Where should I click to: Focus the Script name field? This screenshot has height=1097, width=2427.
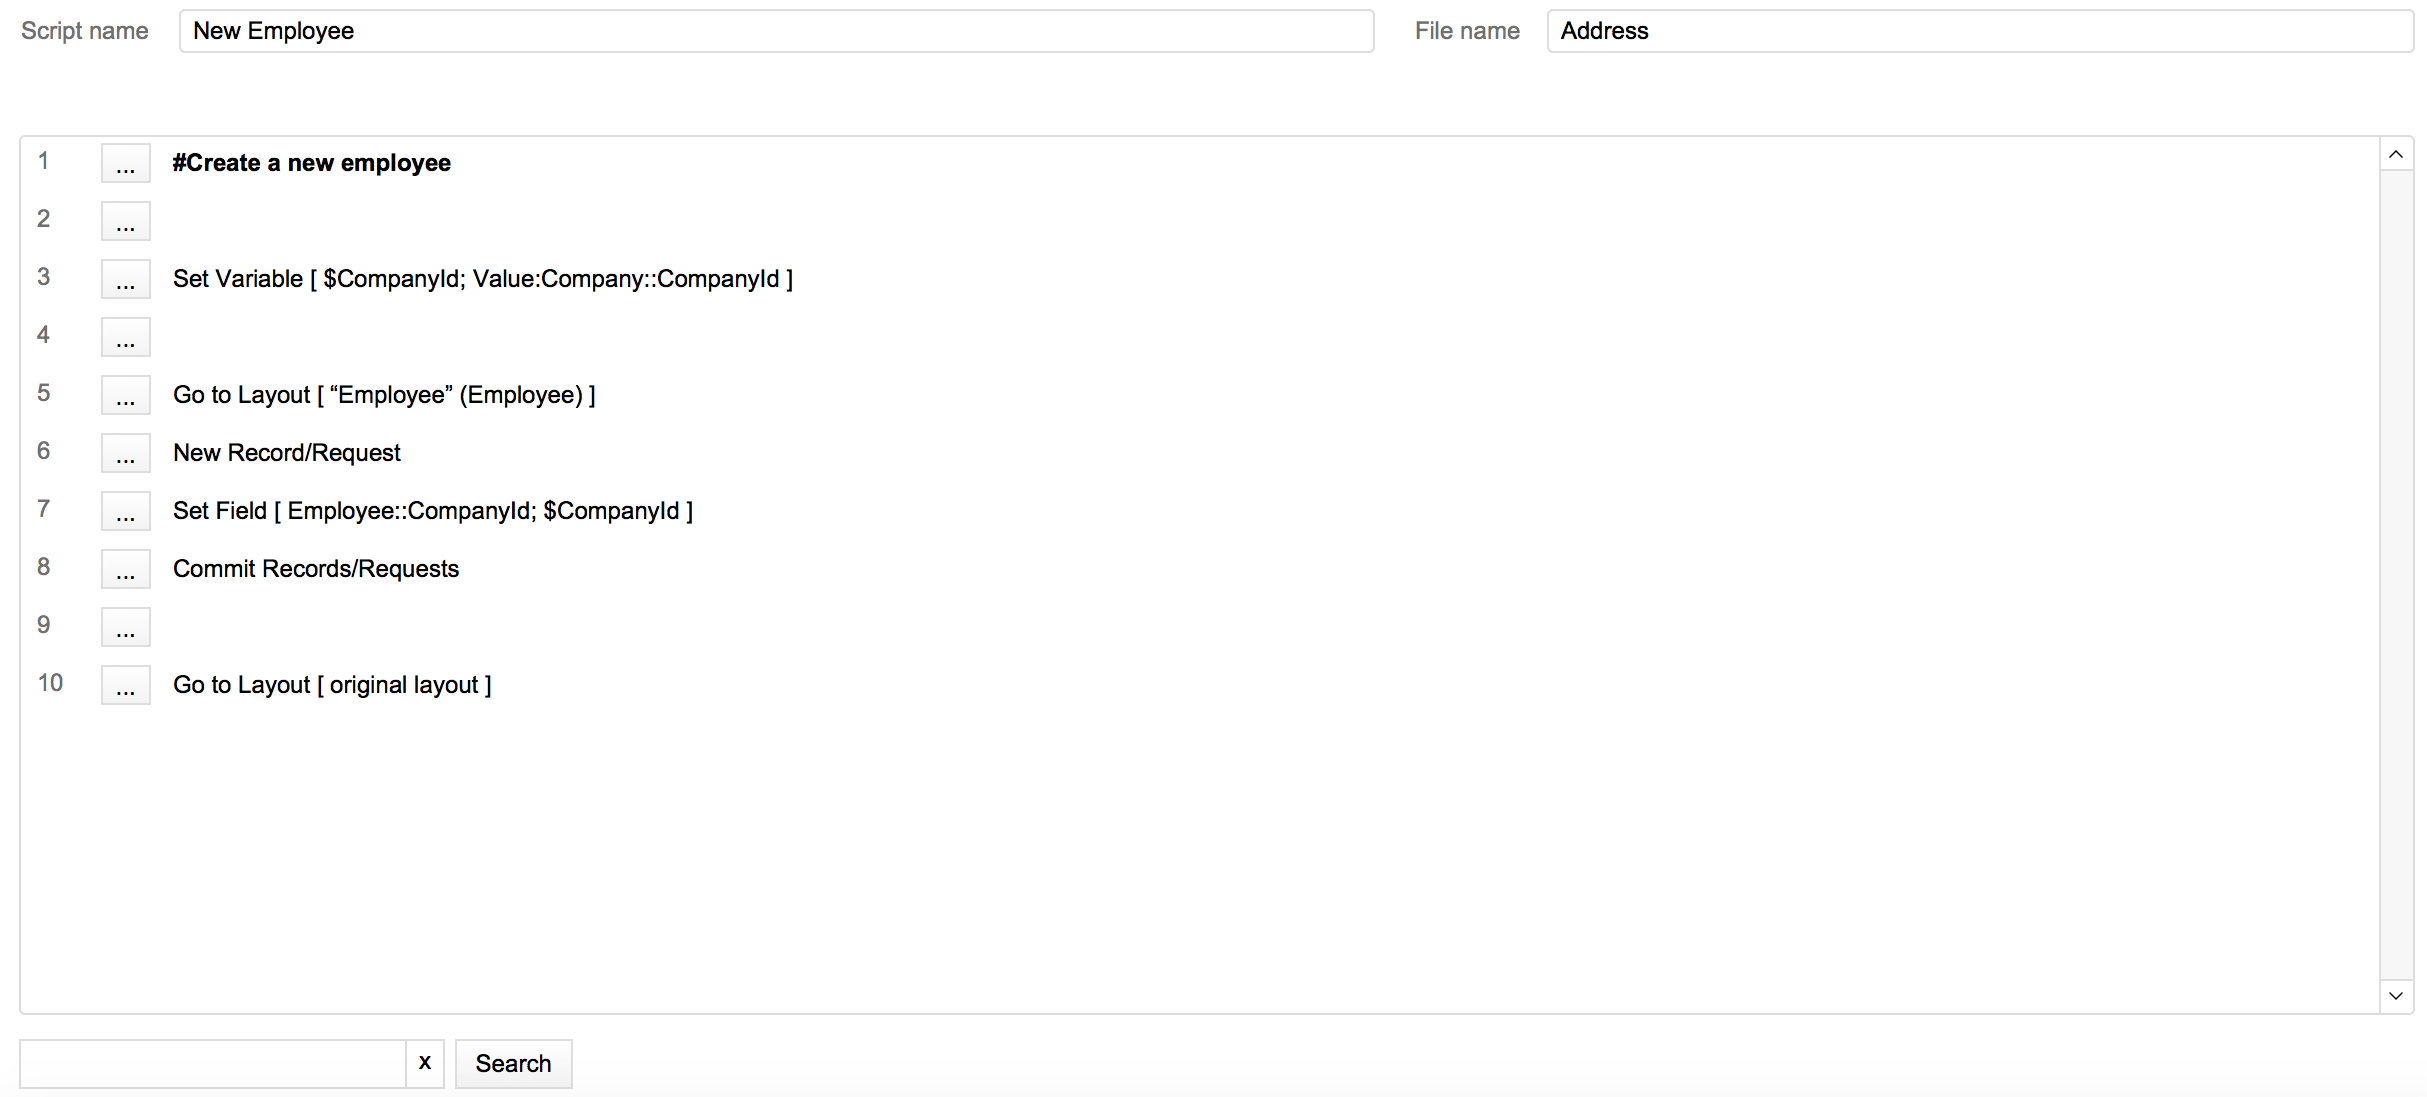(776, 31)
